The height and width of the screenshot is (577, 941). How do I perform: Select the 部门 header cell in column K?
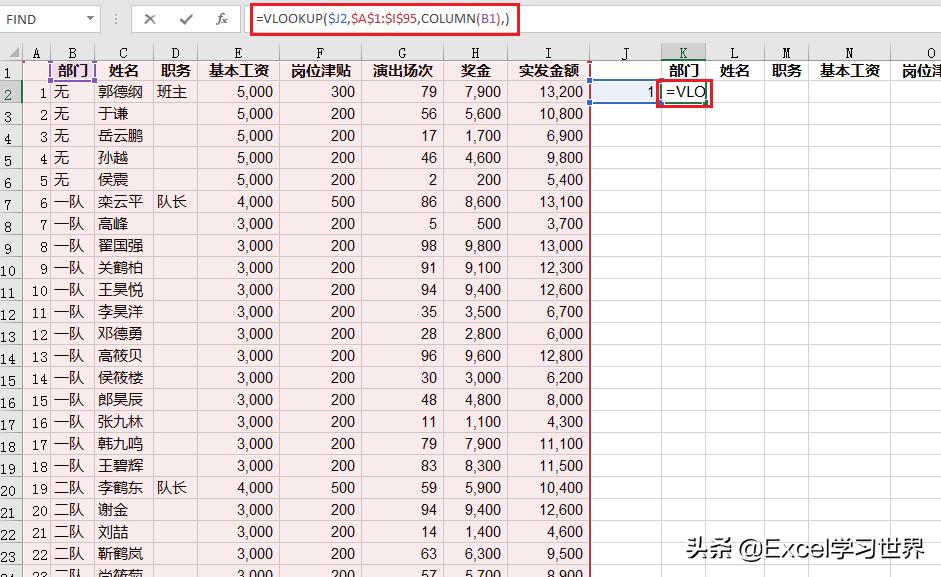tap(683, 70)
